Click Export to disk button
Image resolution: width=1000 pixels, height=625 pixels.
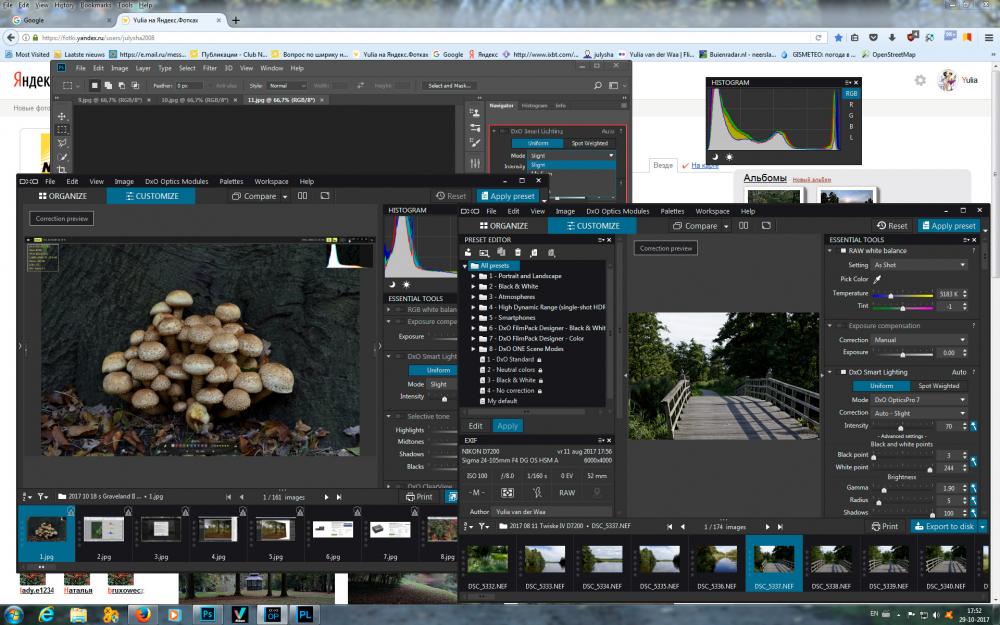pos(943,527)
